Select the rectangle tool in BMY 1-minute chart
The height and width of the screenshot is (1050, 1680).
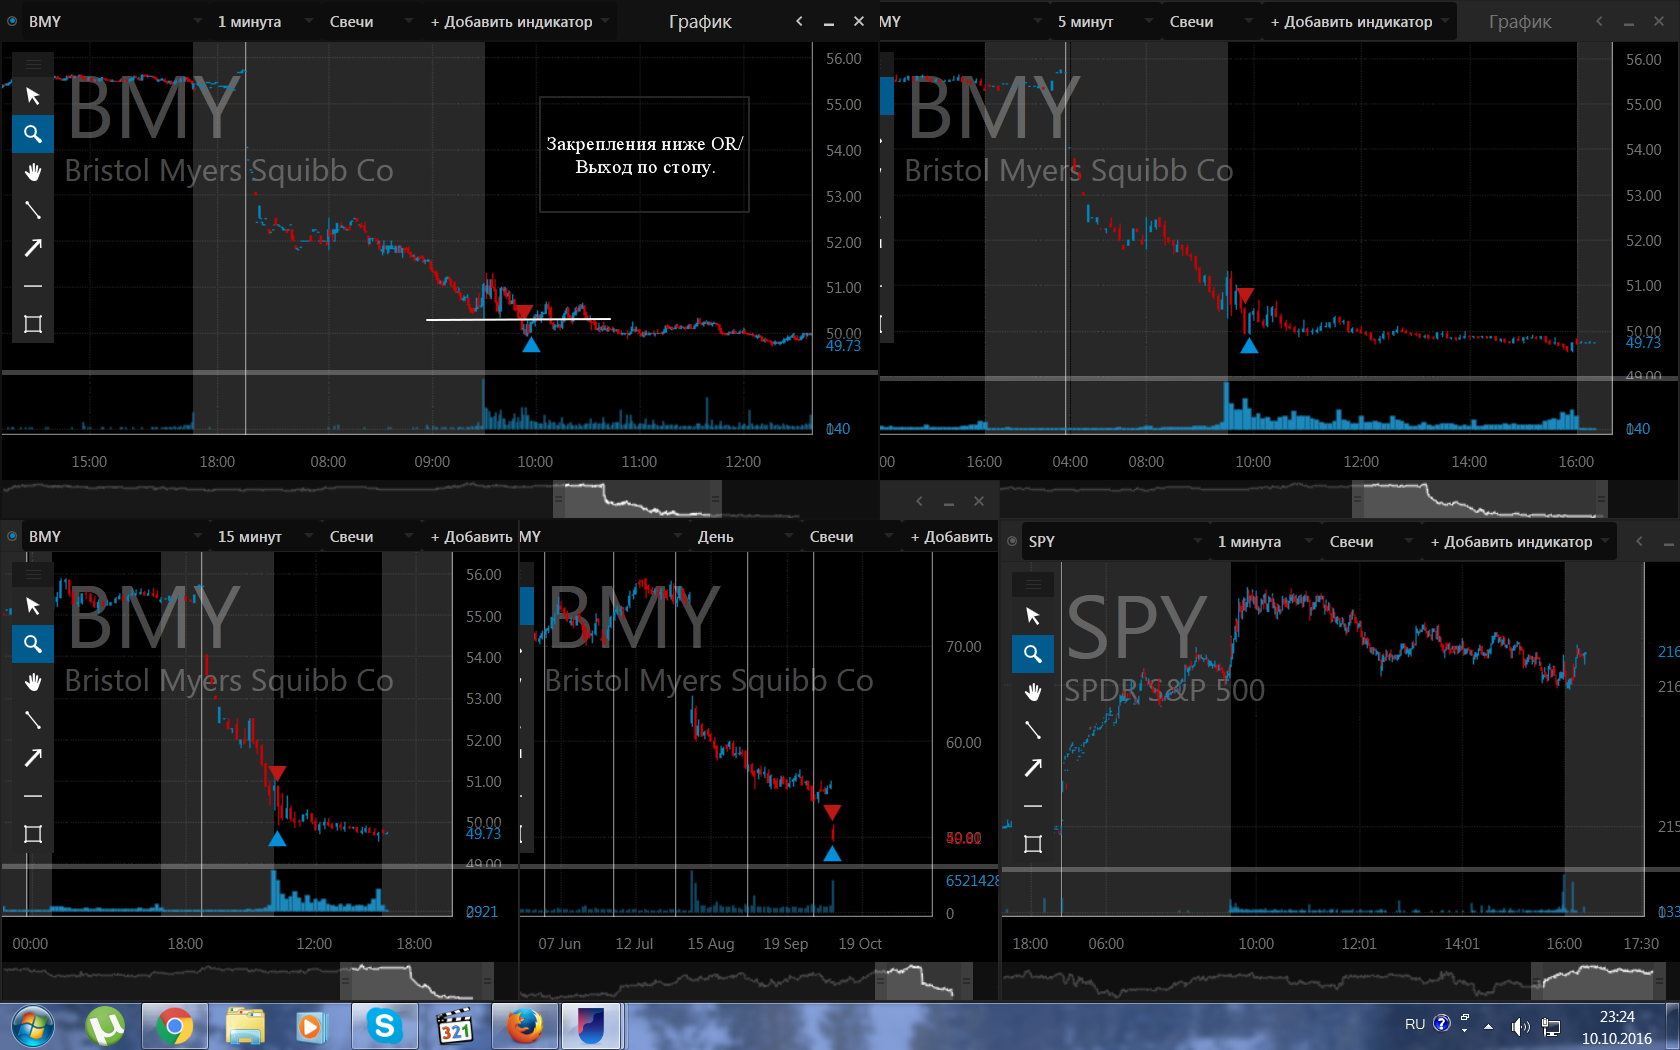[x=33, y=324]
